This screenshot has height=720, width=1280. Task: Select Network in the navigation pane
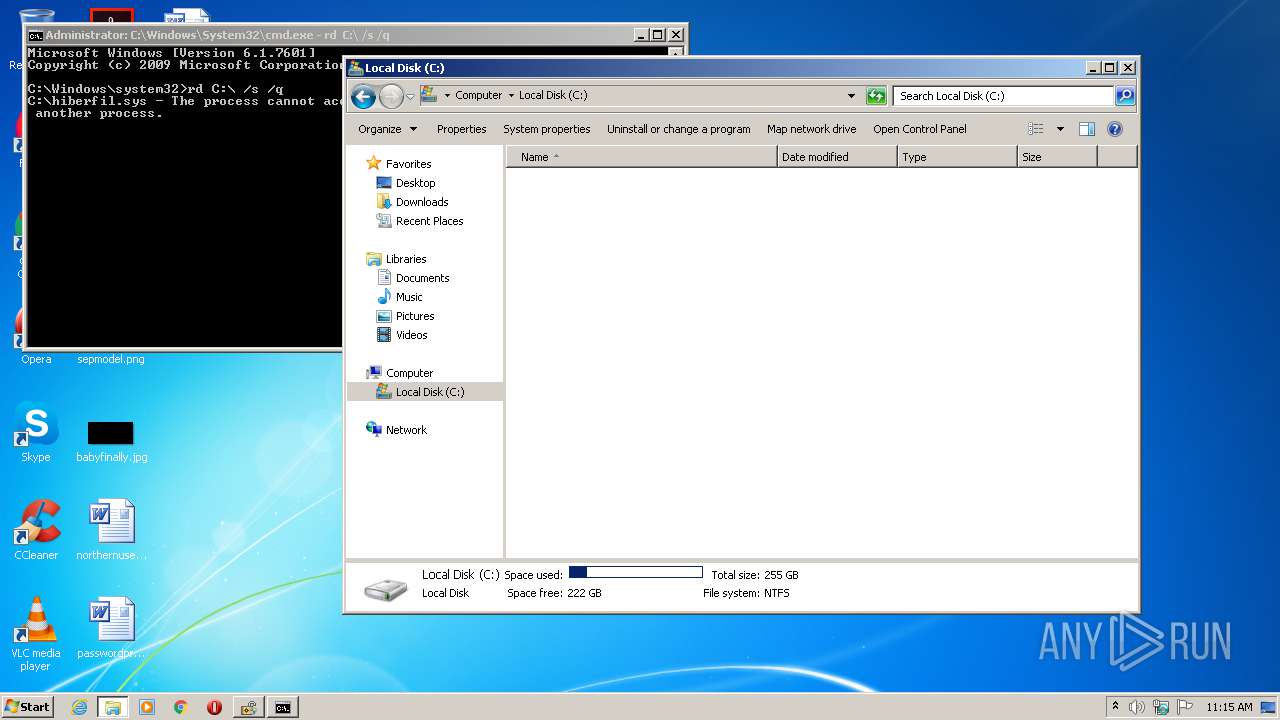click(396, 430)
